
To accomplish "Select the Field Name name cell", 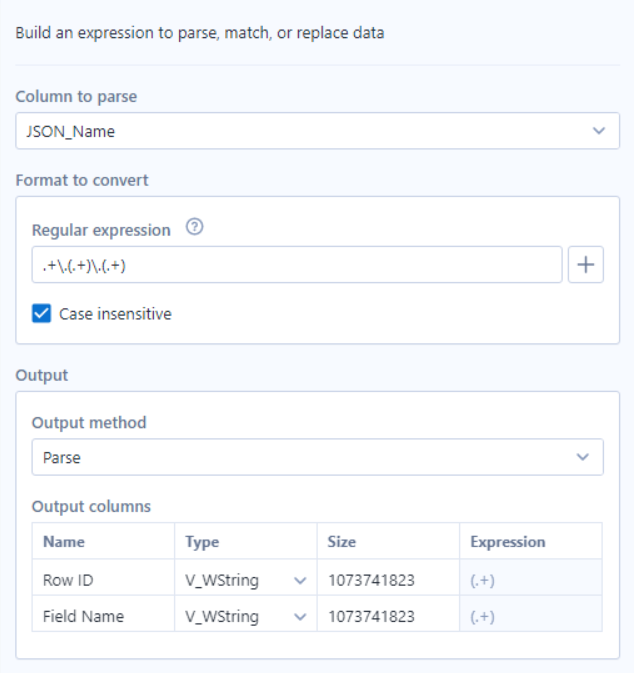I will (103, 616).
